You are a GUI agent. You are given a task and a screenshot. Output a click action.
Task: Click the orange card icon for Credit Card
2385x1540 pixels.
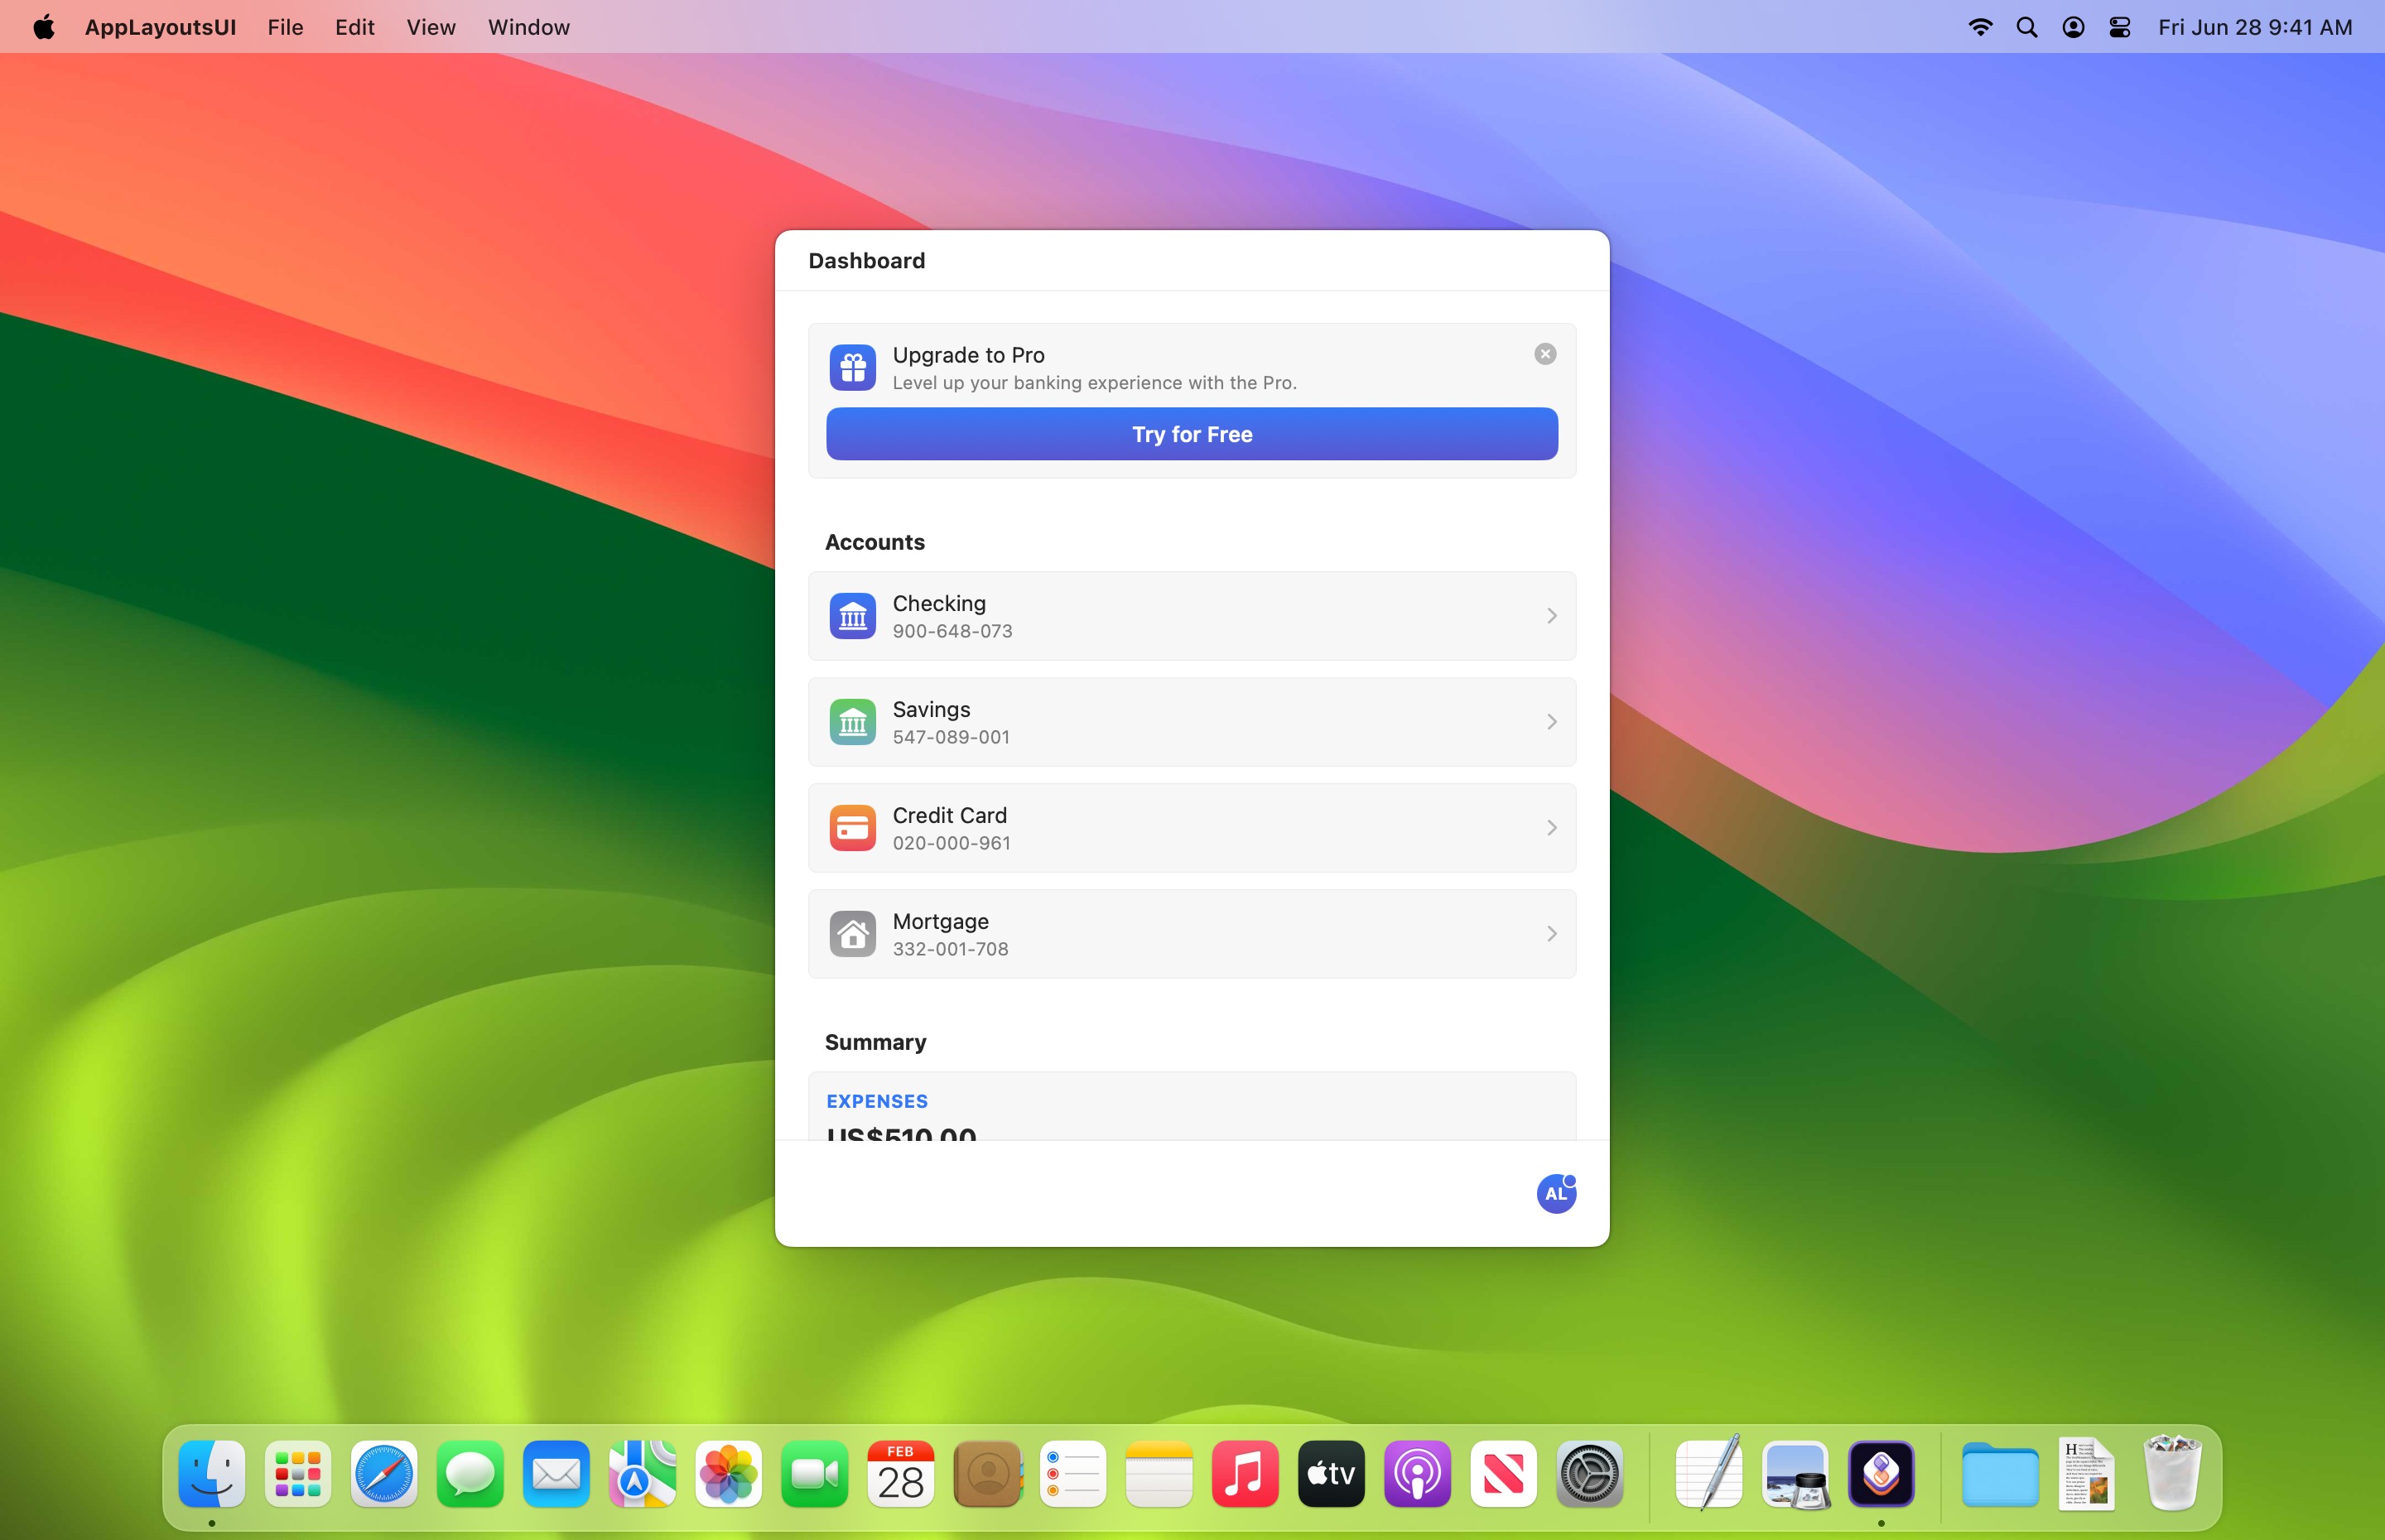point(852,828)
